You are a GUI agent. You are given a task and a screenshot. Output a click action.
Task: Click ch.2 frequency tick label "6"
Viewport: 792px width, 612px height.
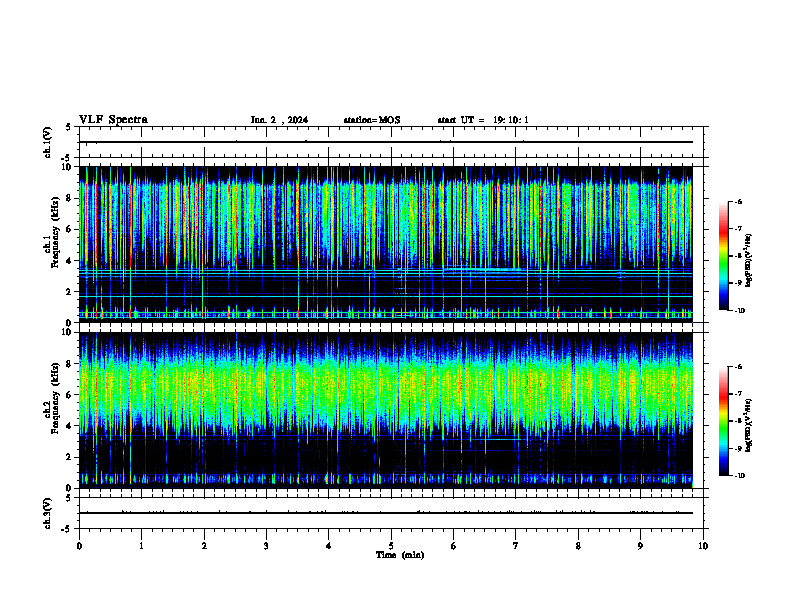coord(69,395)
